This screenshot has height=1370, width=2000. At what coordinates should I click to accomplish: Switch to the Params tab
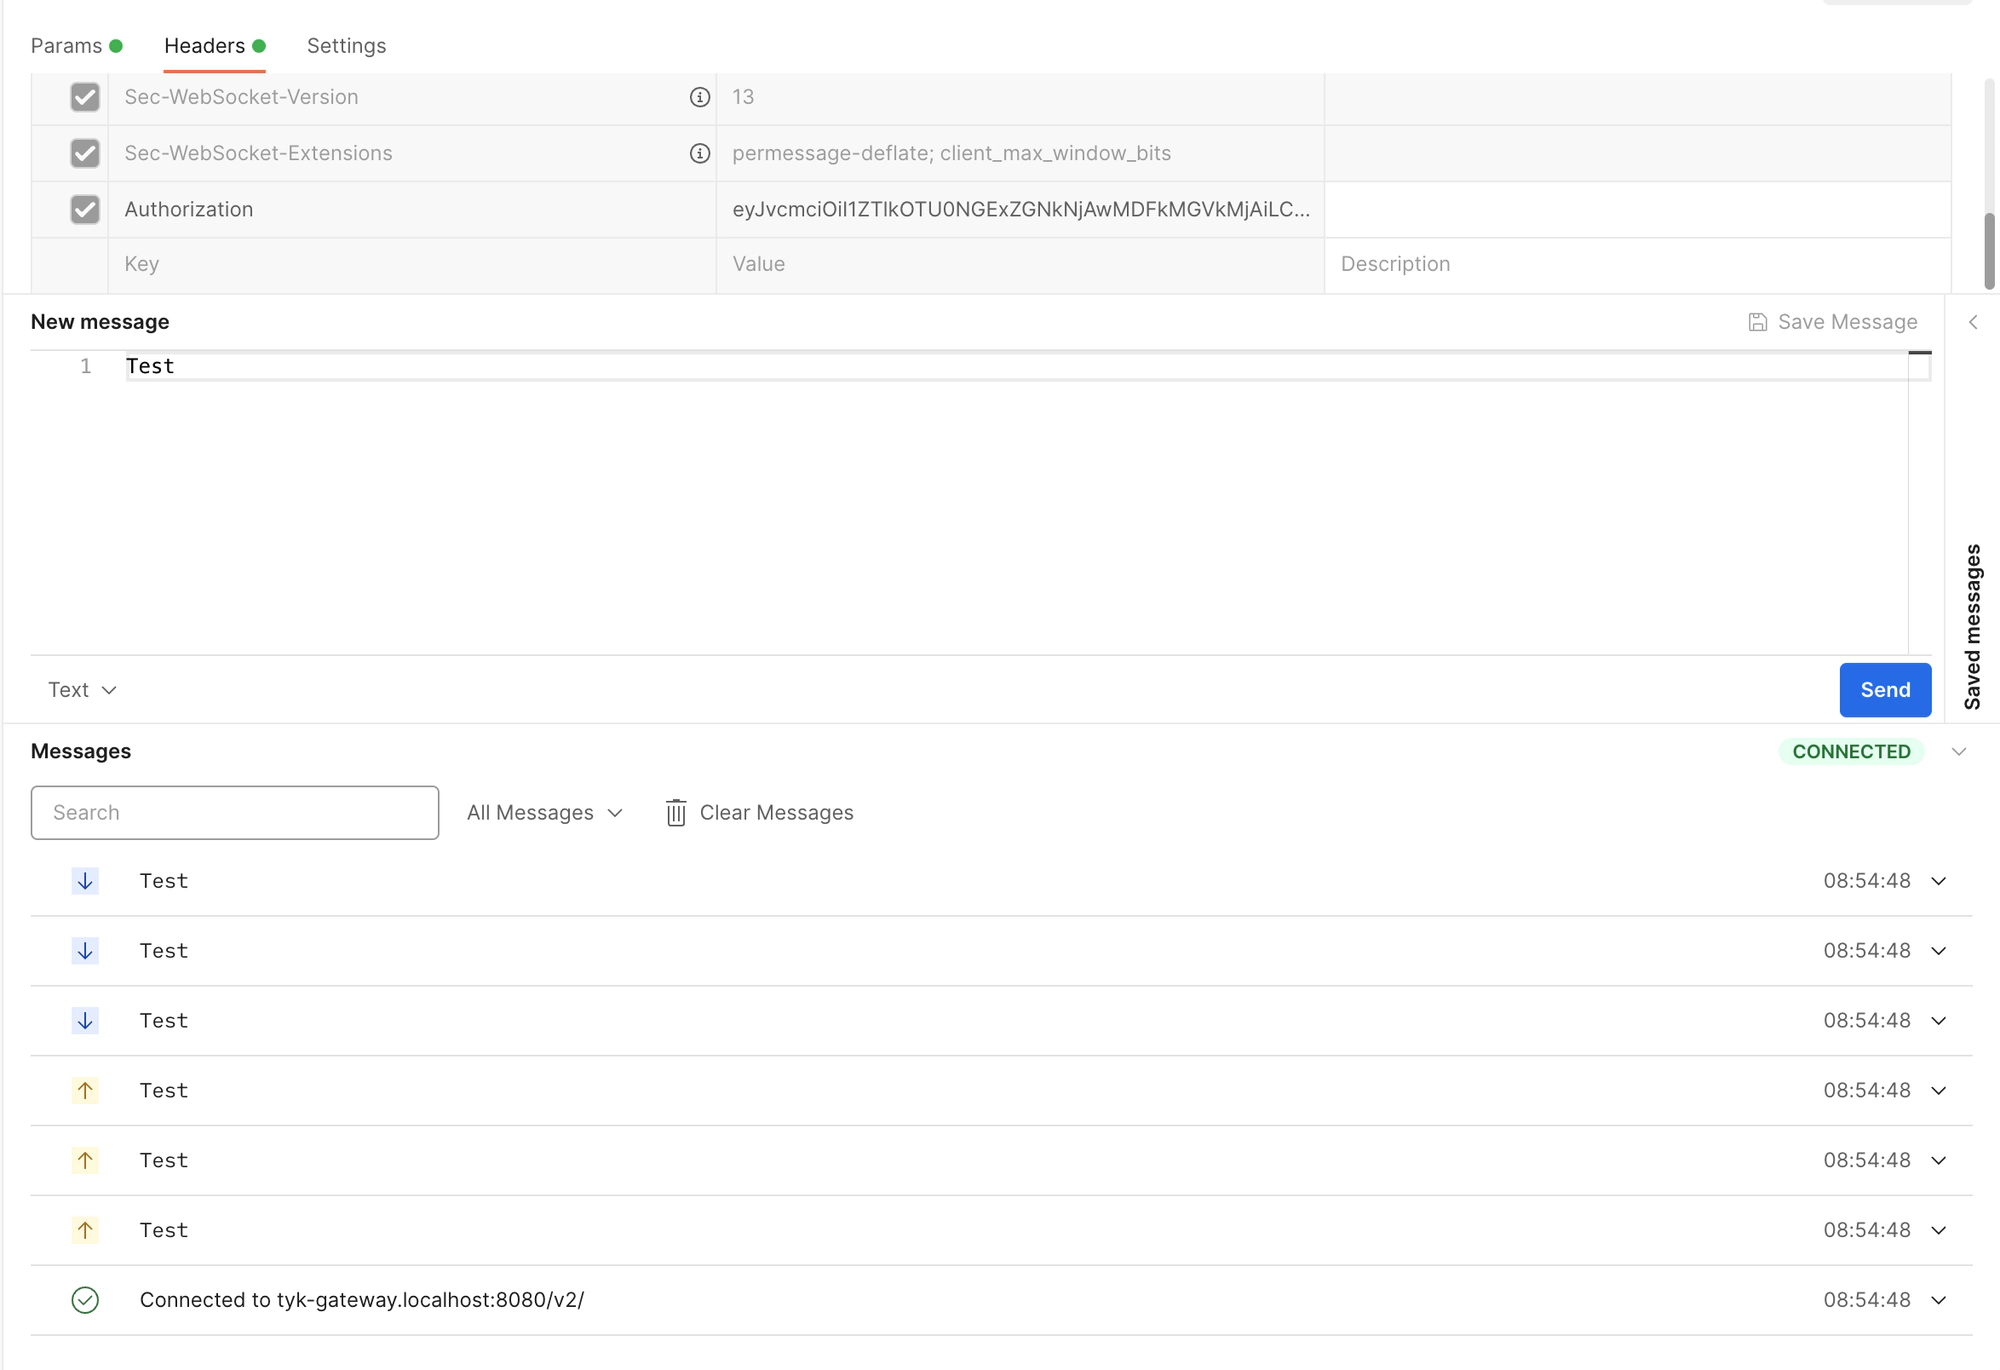(x=66, y=45)
